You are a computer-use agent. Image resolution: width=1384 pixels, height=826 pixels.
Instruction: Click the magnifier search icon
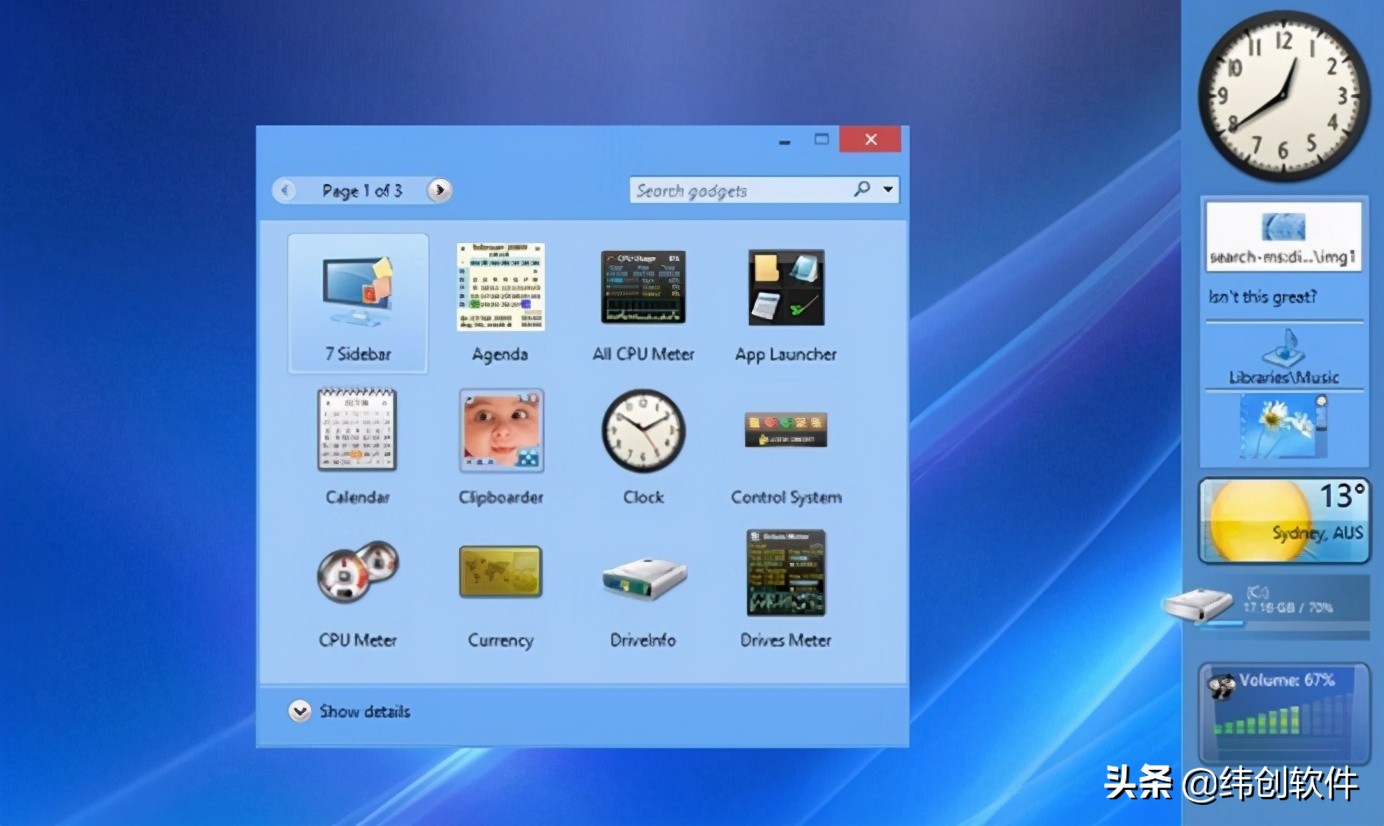pos(862,189)
